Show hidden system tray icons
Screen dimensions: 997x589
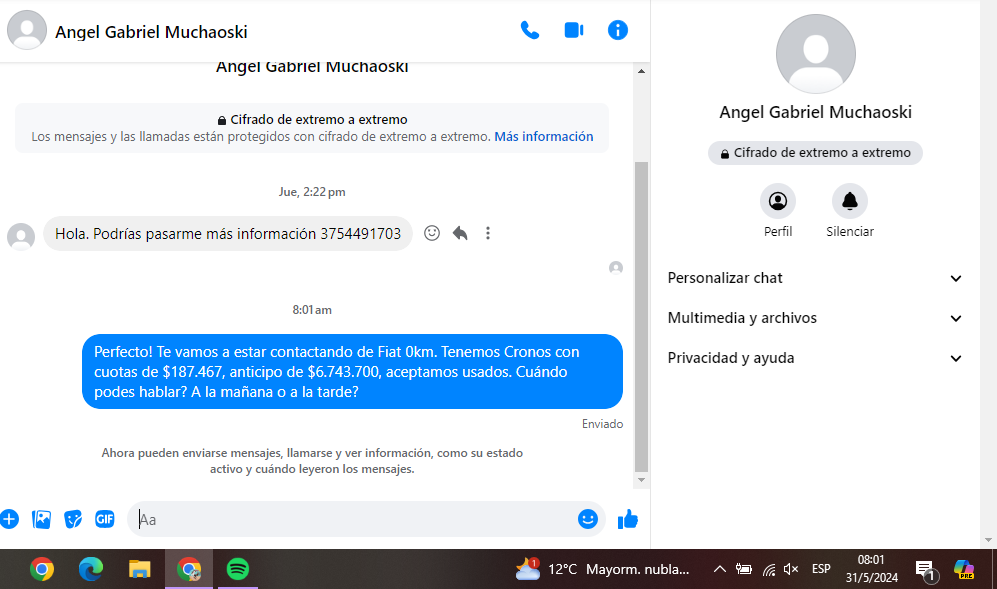[x=719, y=569]
